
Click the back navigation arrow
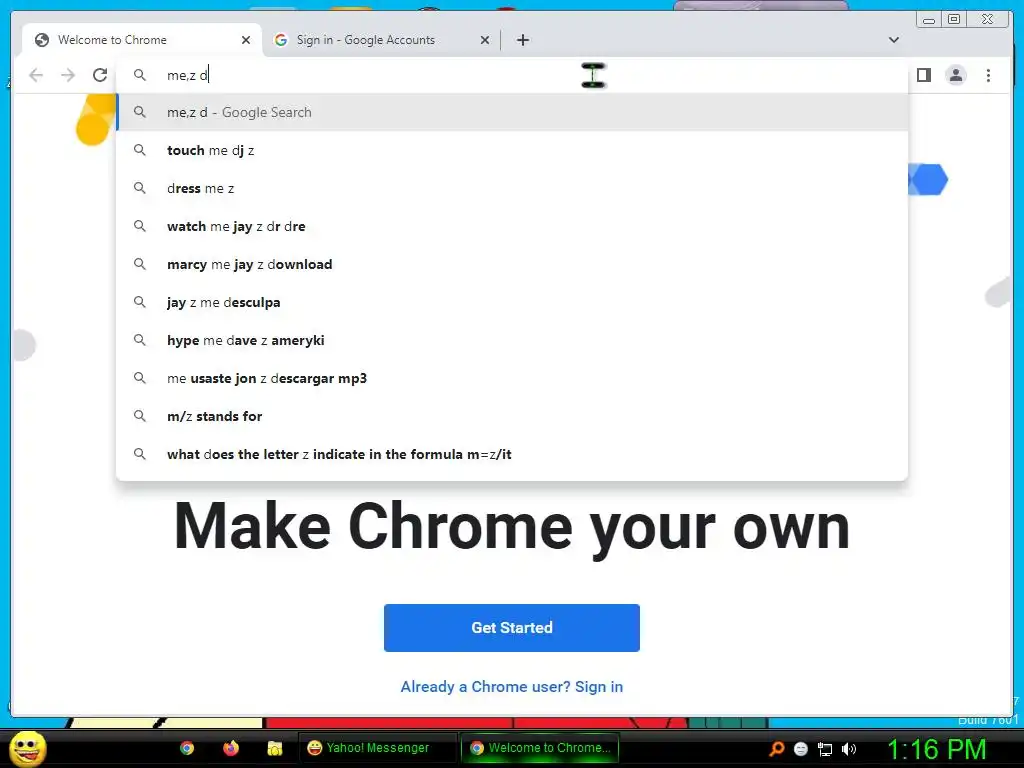37,75
